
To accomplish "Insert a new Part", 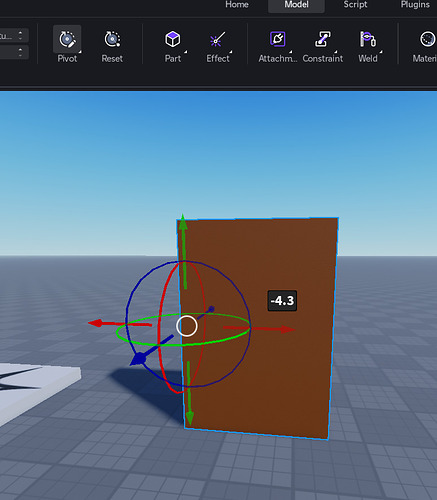I will pyautogui.click(x=173, y=39).
